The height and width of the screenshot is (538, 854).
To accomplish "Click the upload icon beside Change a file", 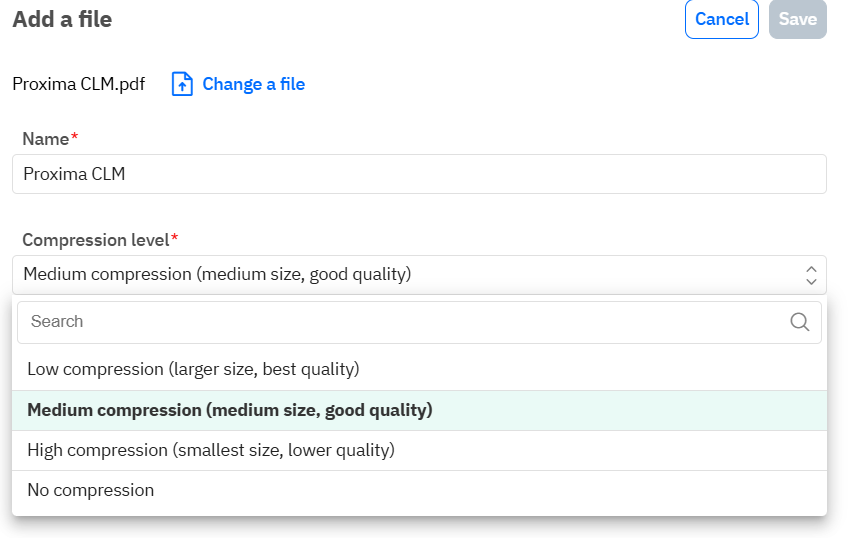I will (182, 84).
